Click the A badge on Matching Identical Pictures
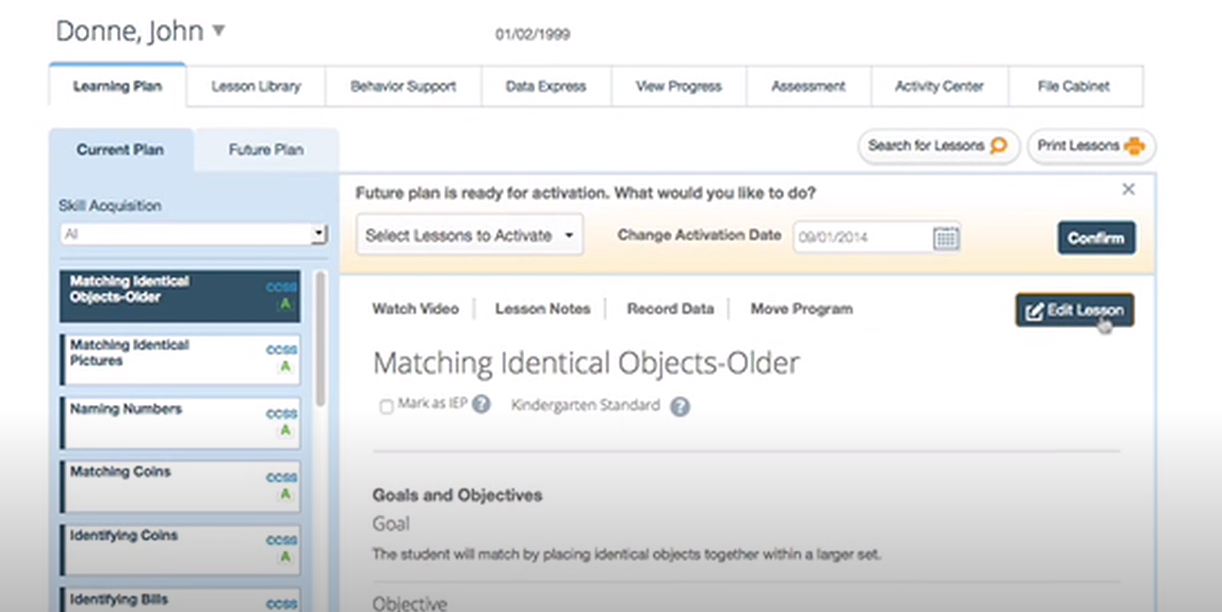 (x=285, y=367)
